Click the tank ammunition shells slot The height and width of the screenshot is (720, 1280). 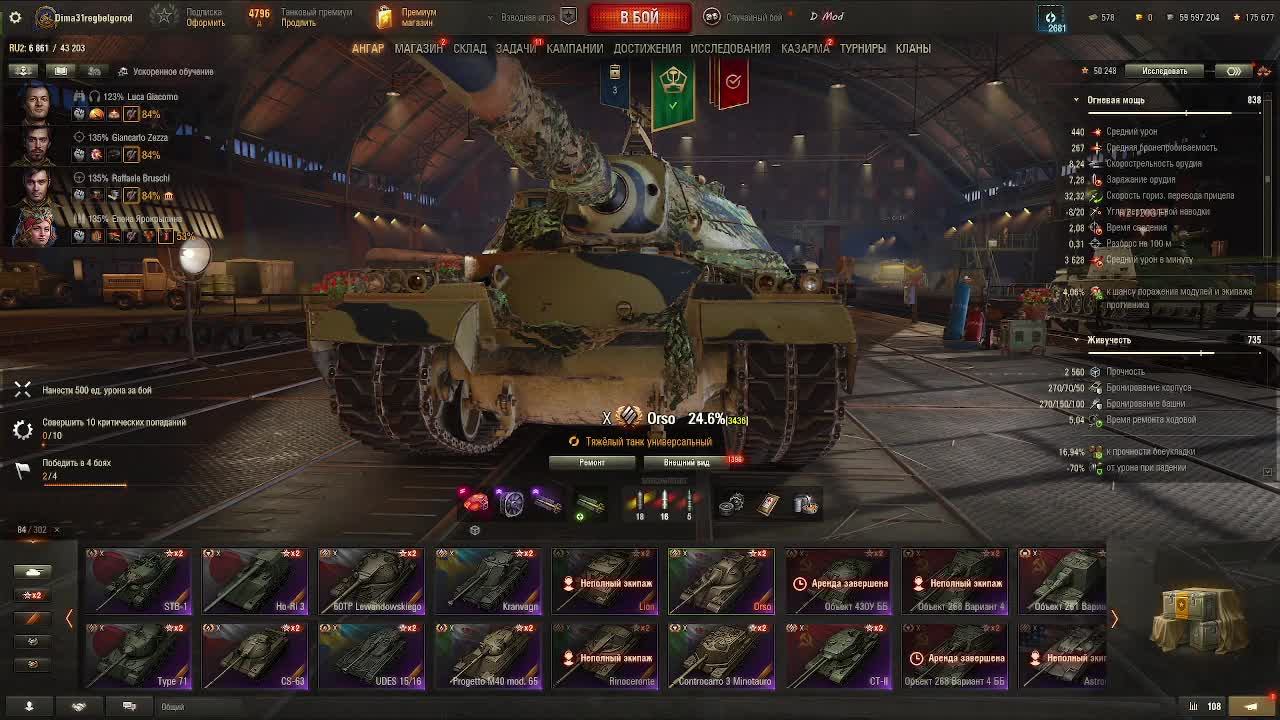664,503
